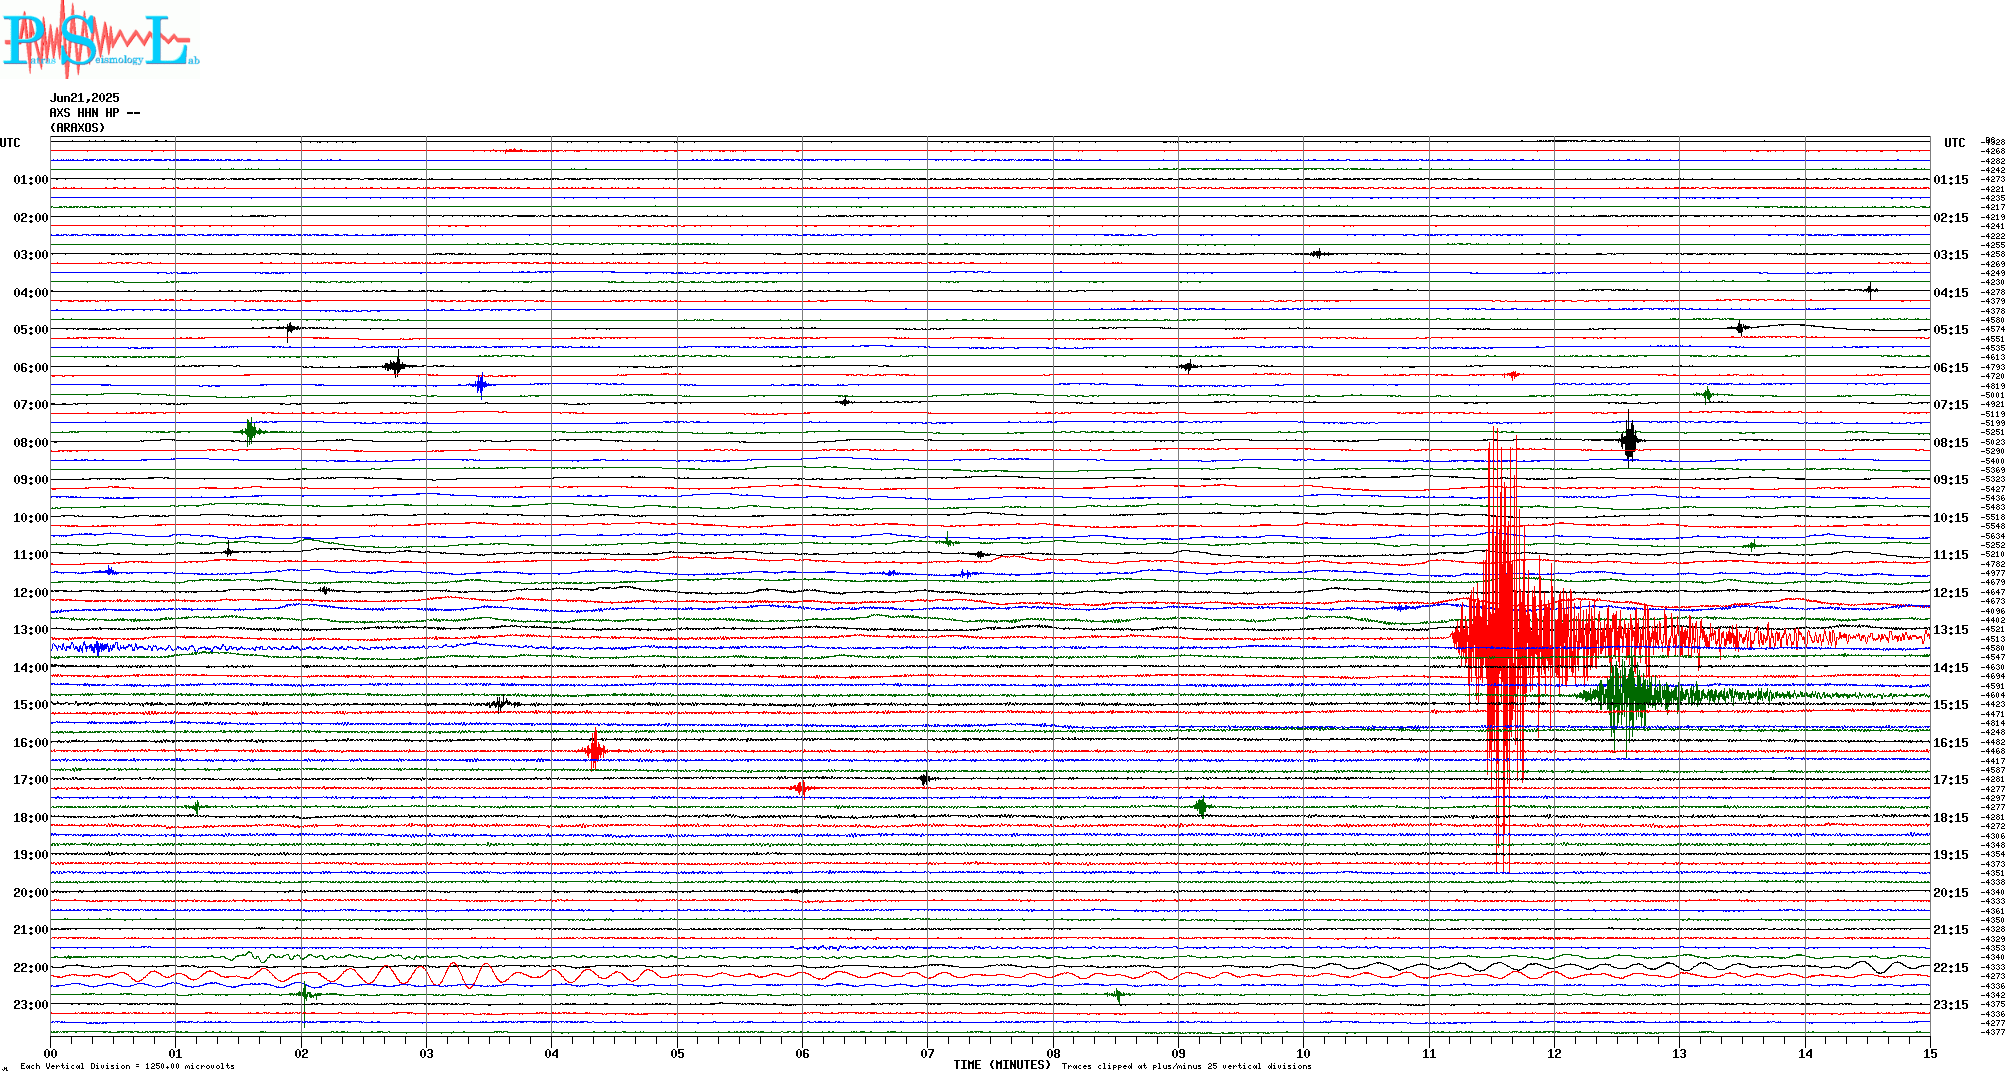Click the black event burst on 08:00 trace
The width and height of the screenshot is (2010, 1080).
(x=1630, y=440)
